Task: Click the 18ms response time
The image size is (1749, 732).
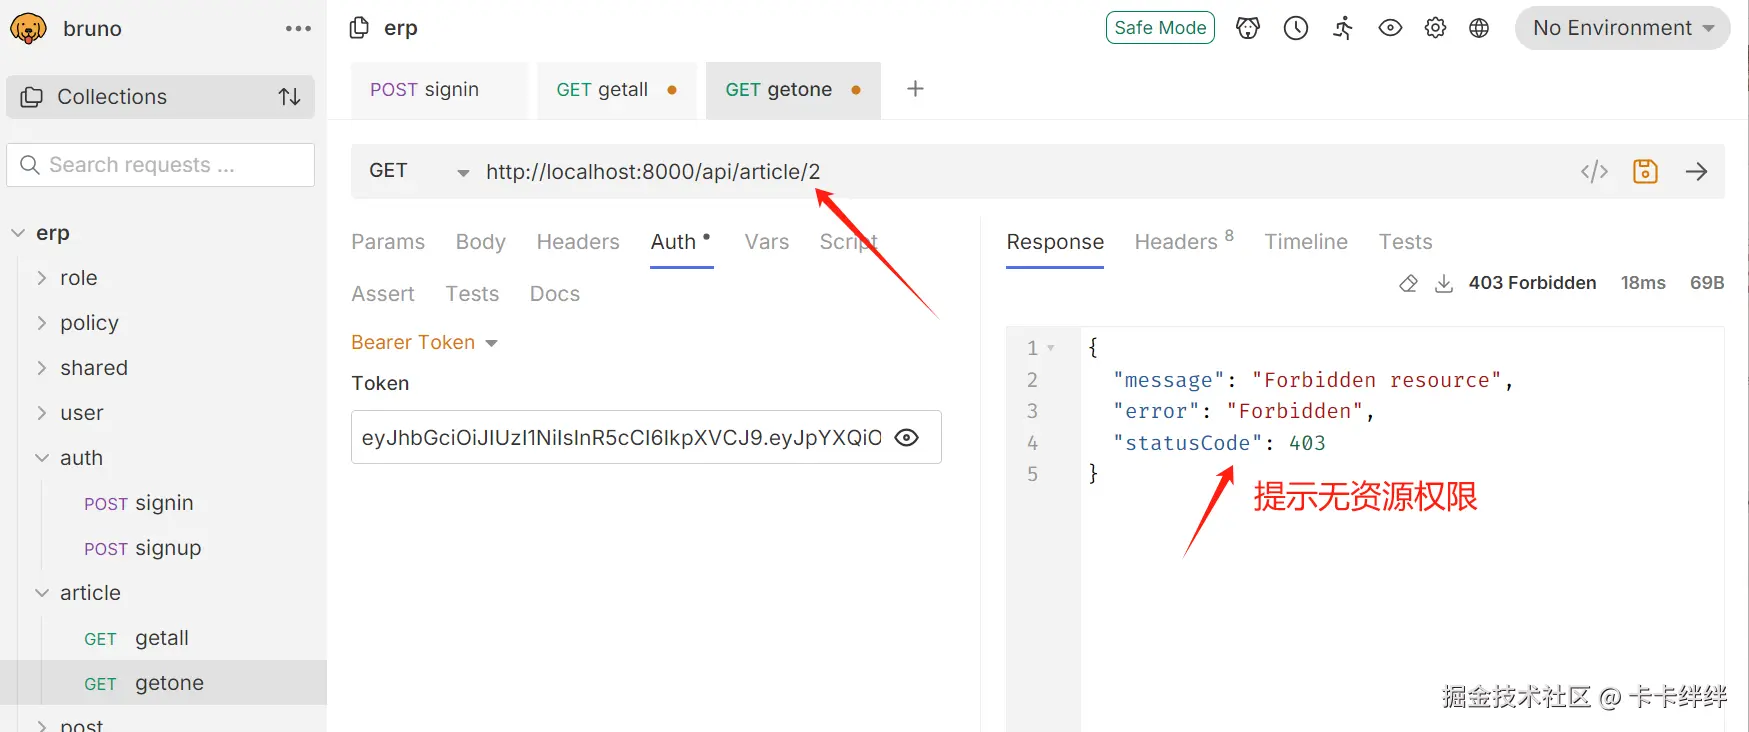Action: pyautogui.click(x=1643, y=284)
